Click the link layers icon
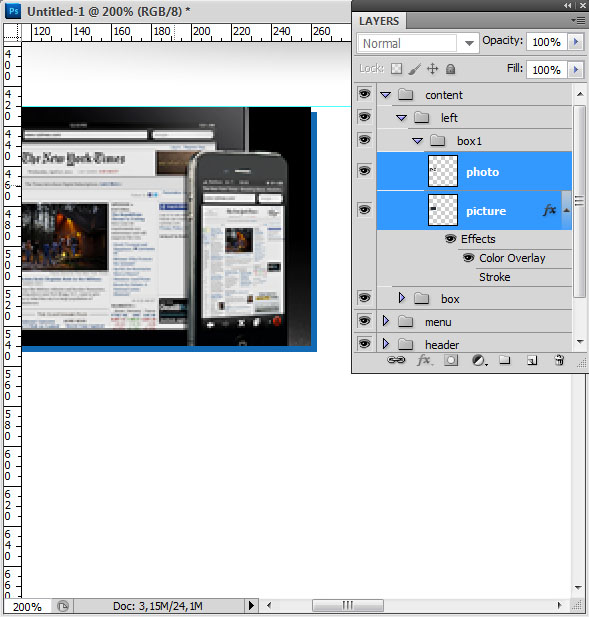The image size is (589, 617). point(396,360)
